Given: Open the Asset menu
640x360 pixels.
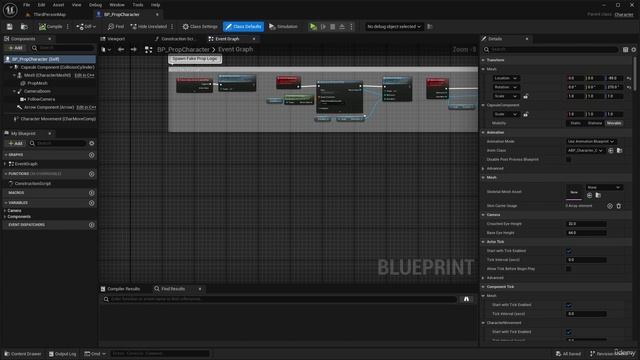Looking at the screenshot, I should (58, 5).
